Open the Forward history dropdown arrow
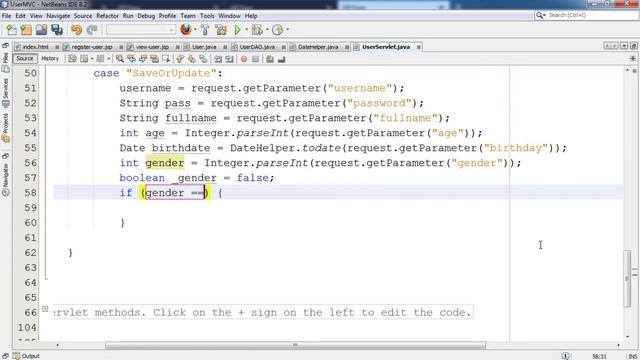The image size is (640, 360). tap(109, 59)
